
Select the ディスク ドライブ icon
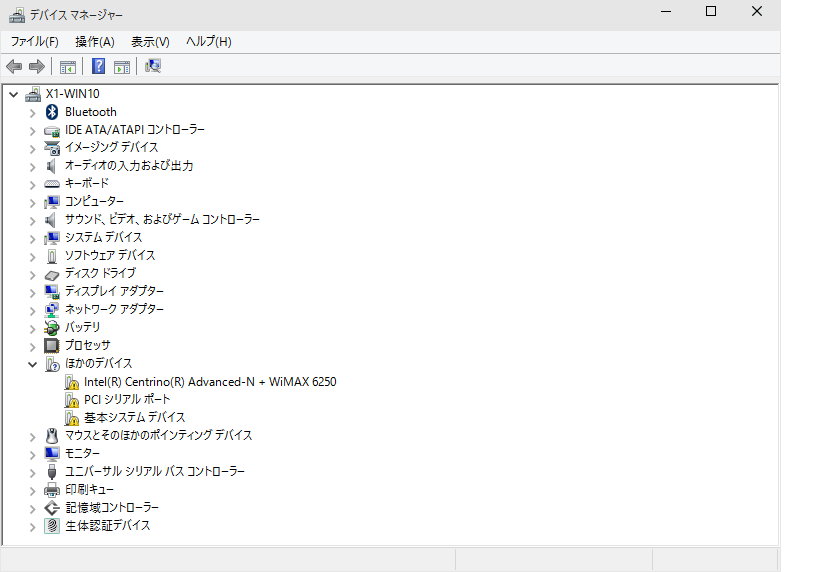click(52, 275)
